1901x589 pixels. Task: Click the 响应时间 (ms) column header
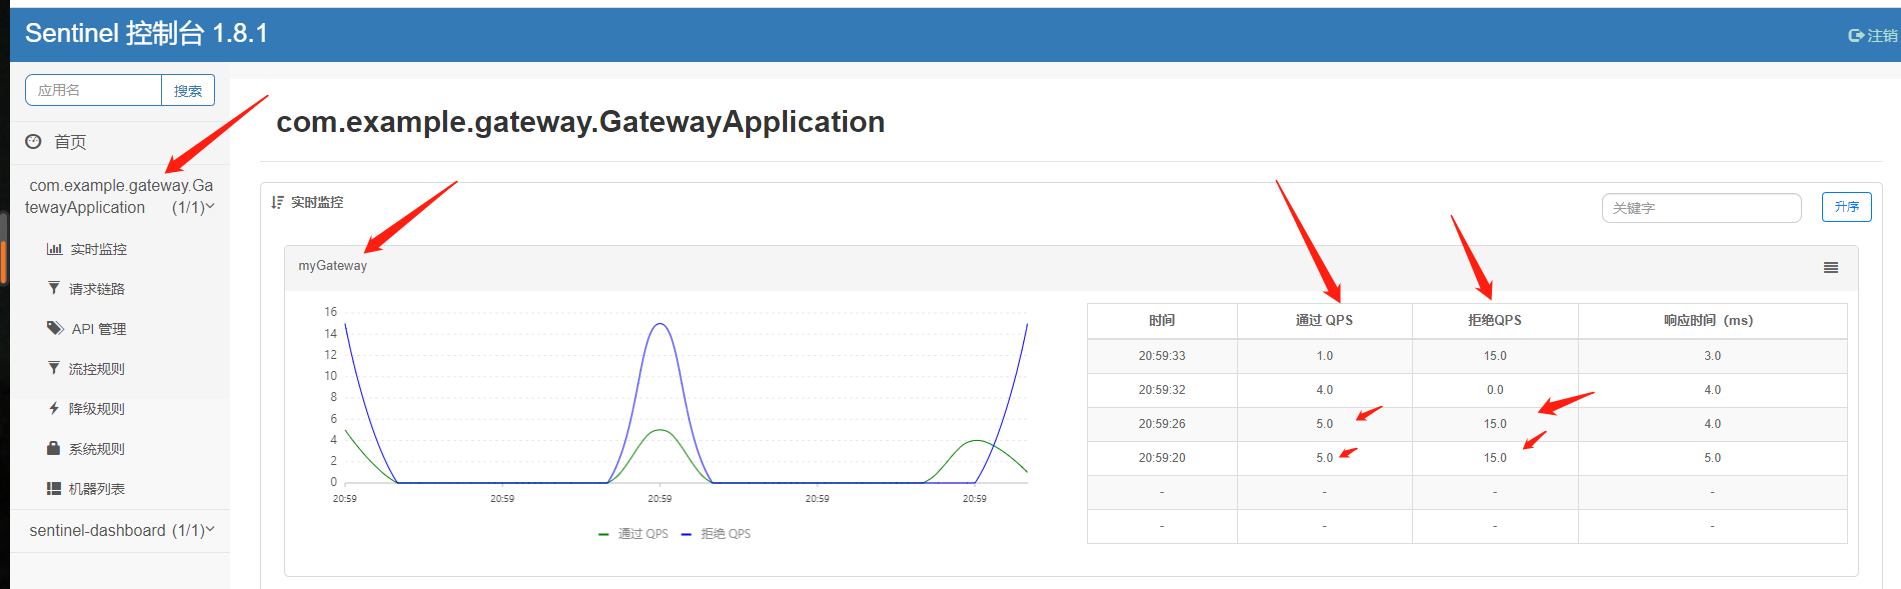1712,320
